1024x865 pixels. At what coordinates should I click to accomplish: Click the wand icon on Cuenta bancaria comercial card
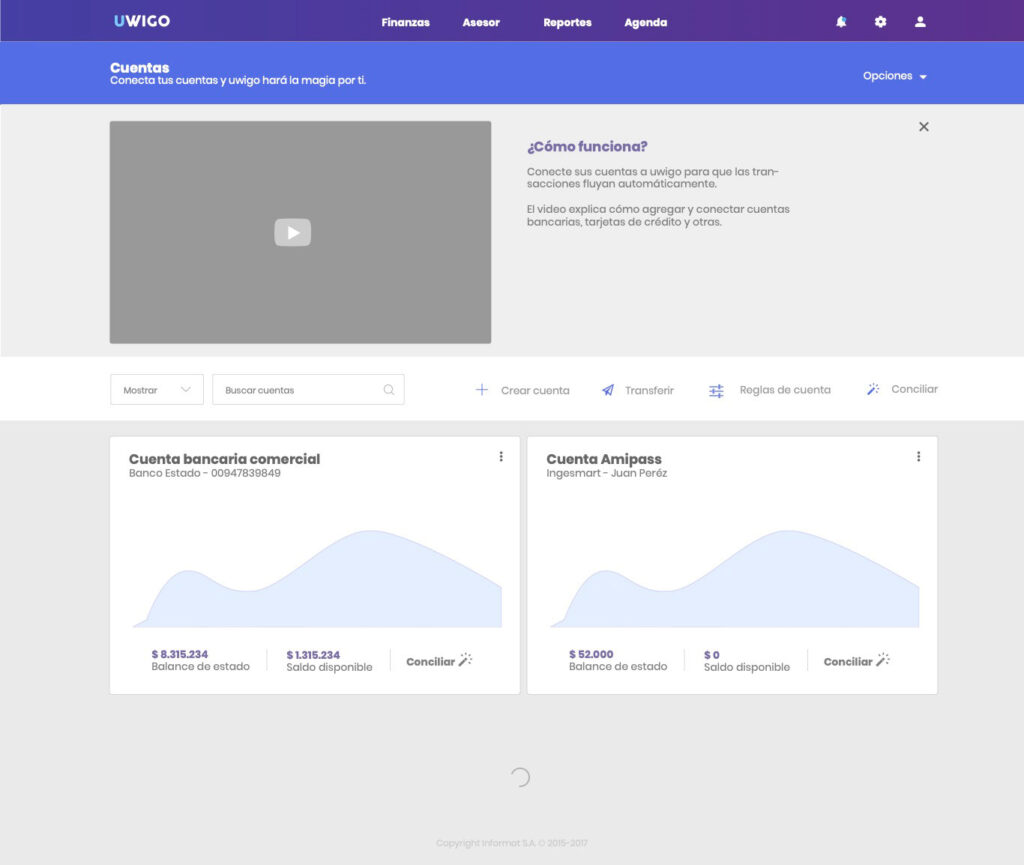[x=465, y=659]
